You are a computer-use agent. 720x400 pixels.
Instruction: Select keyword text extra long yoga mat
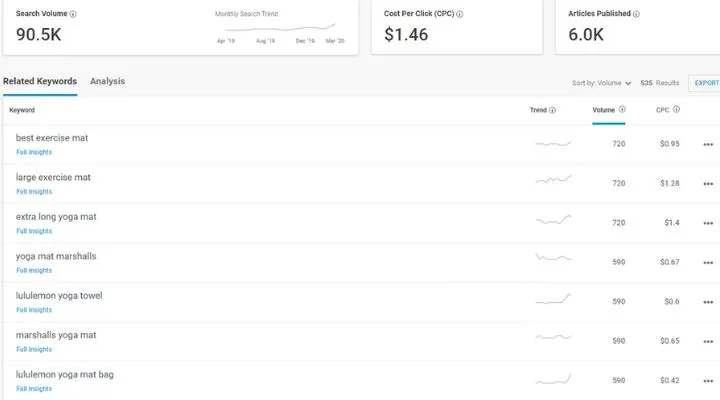[56, 217]
